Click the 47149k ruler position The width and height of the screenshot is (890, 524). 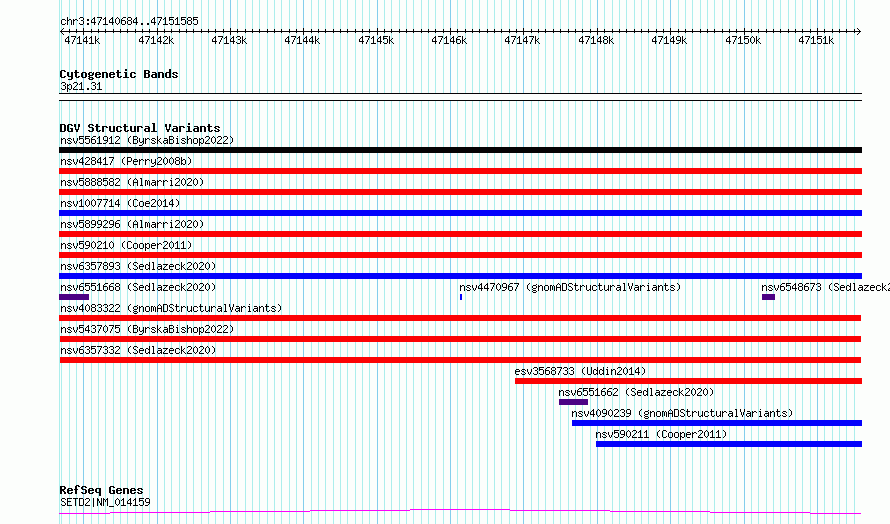pyautogui.click(x=670, y=40)
